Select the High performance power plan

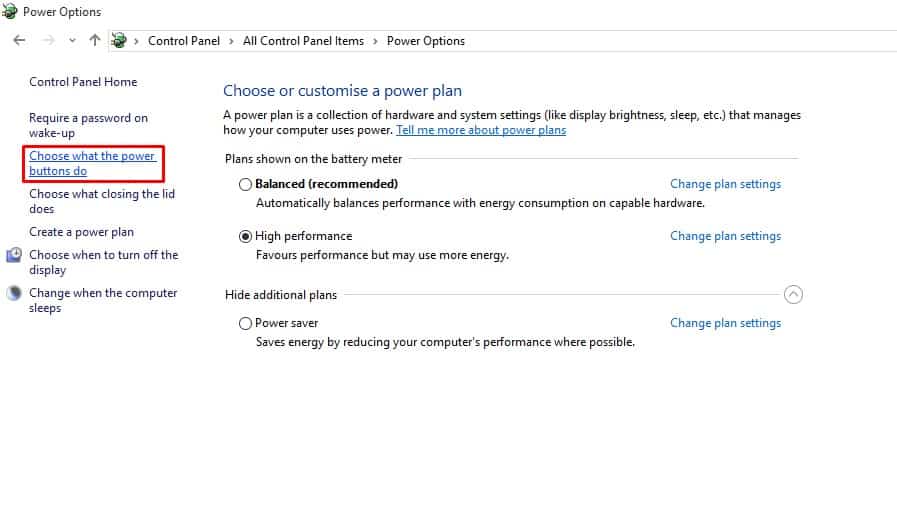pos(246,236)
